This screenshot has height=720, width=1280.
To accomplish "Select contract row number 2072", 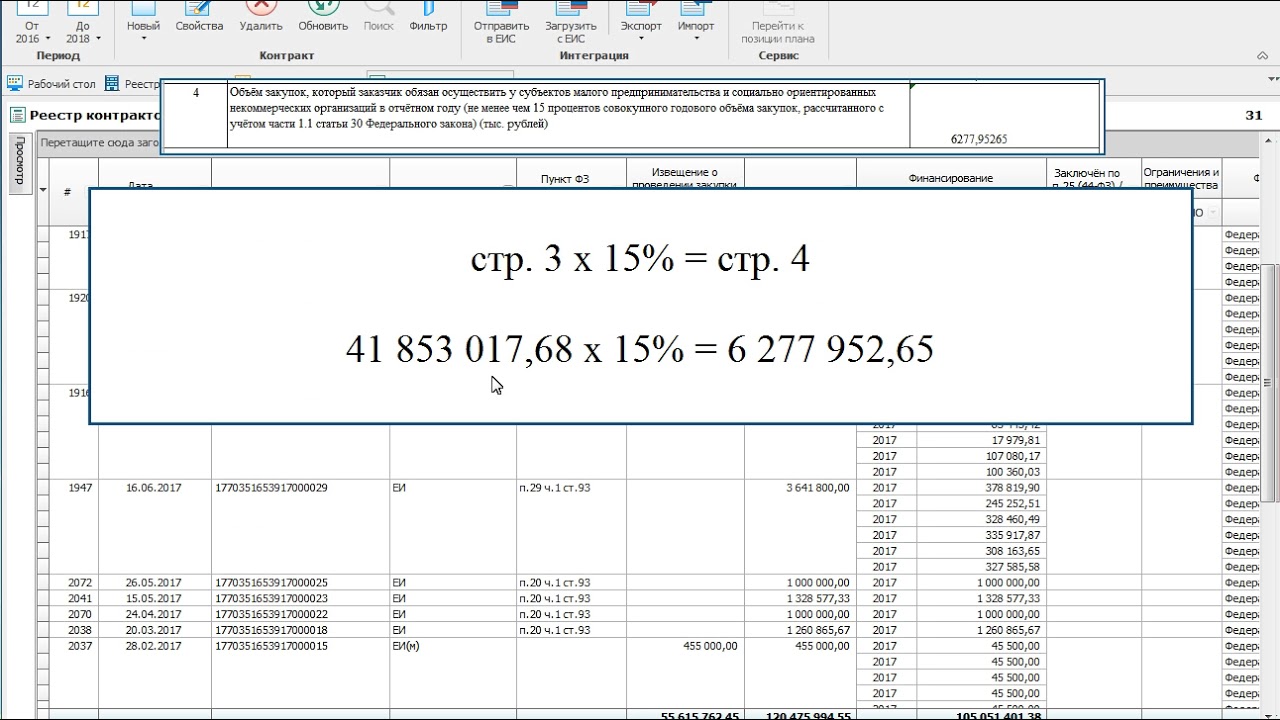I will click(79, 583).
